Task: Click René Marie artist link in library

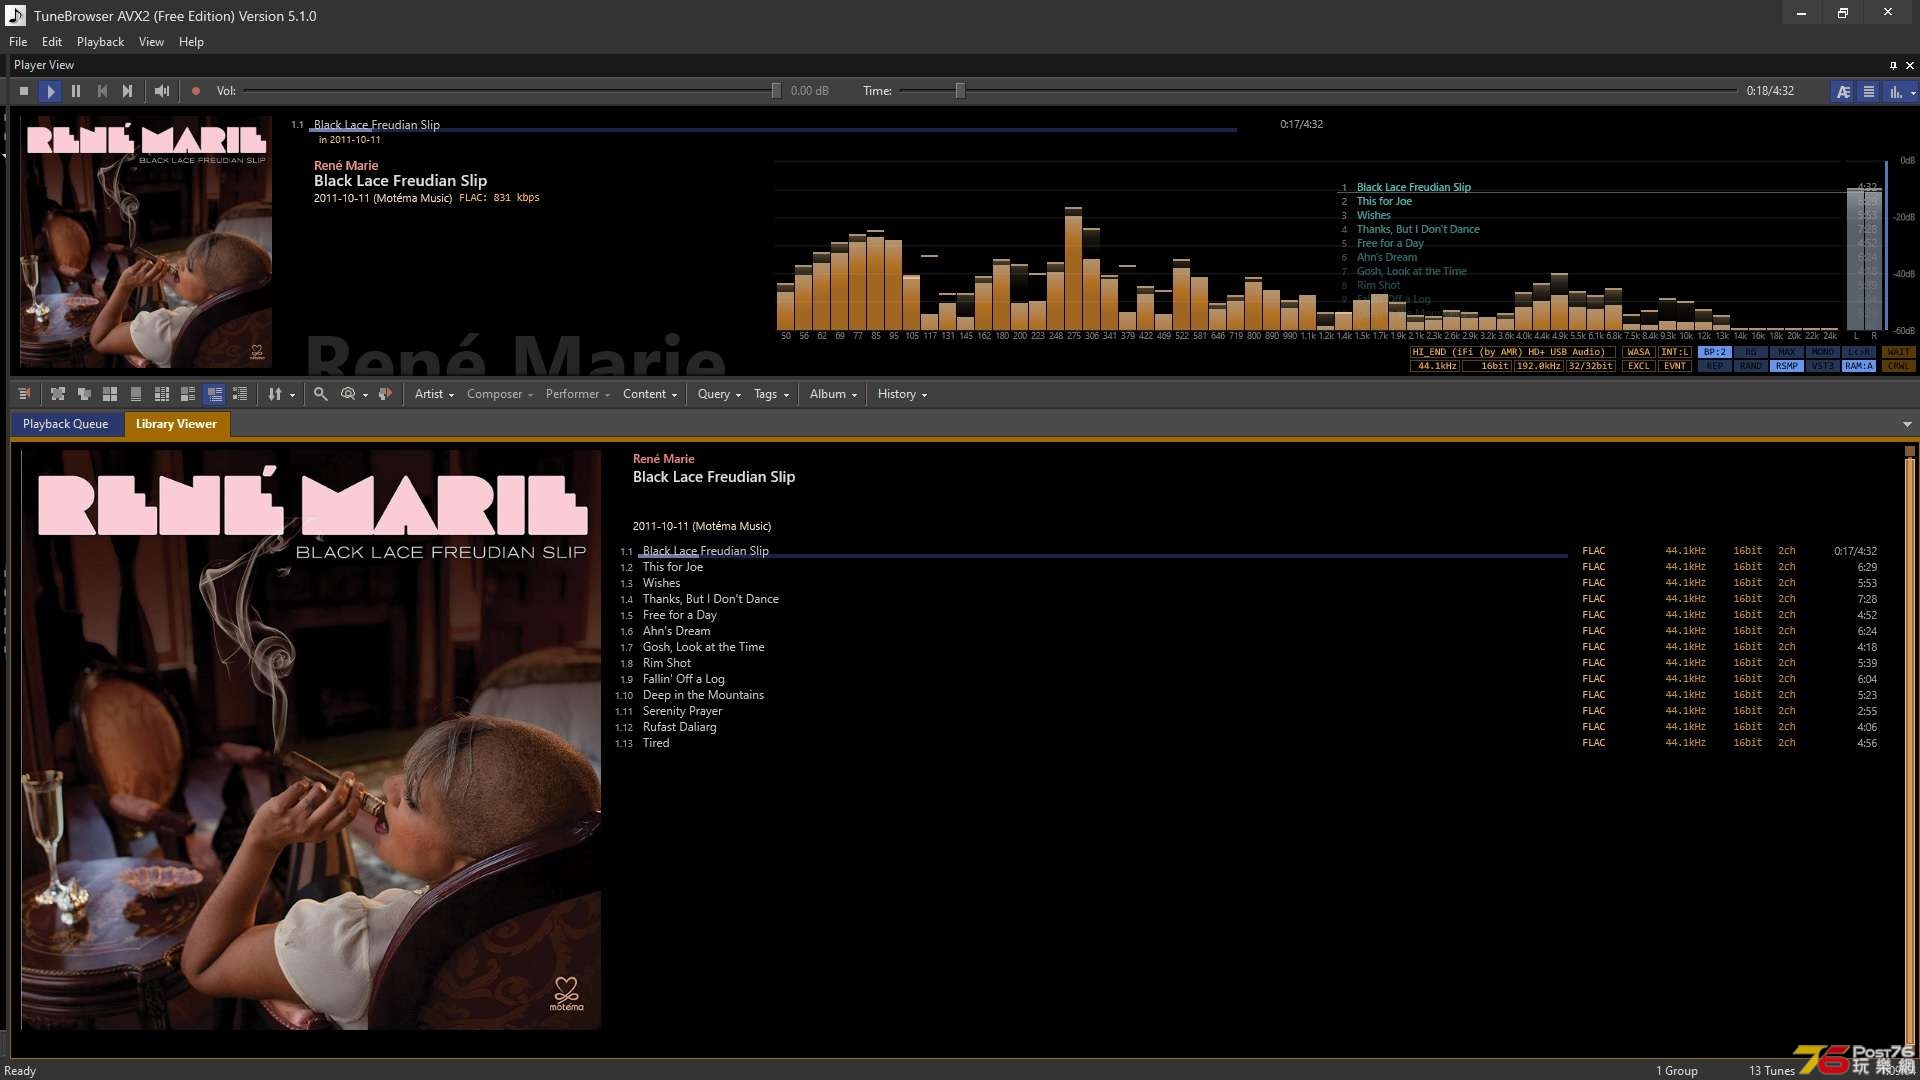Action: pos(663,459)
